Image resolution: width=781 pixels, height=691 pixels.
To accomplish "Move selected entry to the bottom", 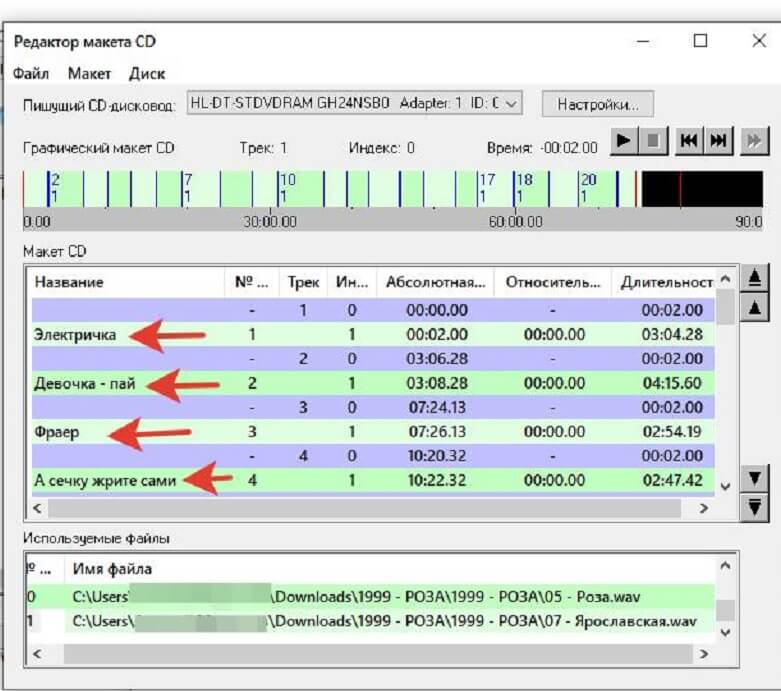I will (755, 508).
